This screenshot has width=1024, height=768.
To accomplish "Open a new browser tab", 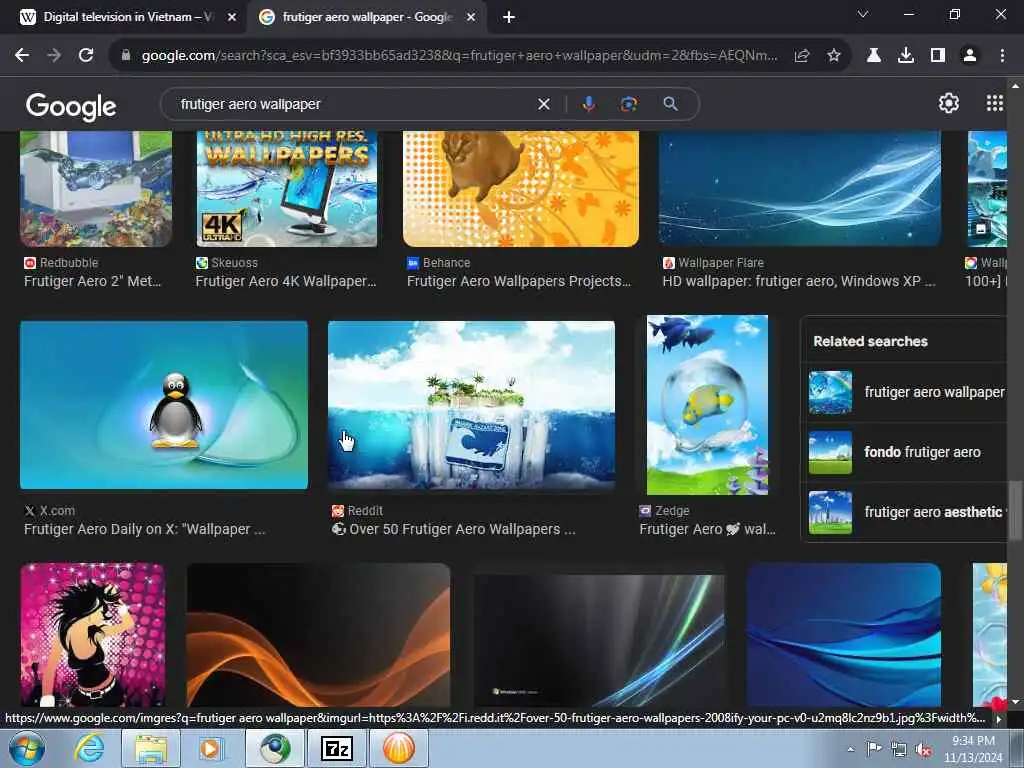I will [x=509, y=18].
